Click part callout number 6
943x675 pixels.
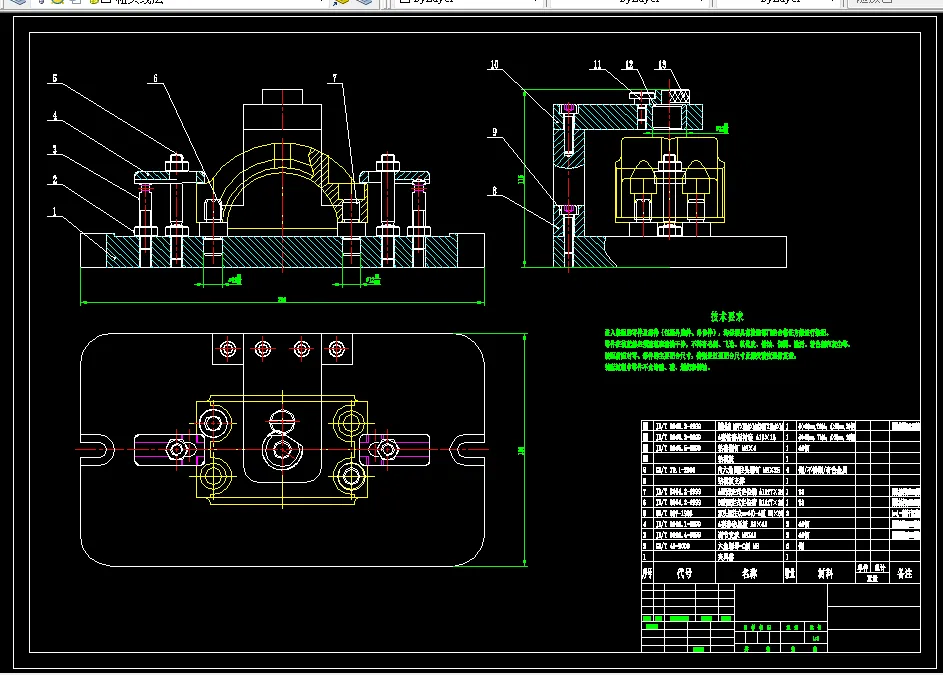click(155, 78)
